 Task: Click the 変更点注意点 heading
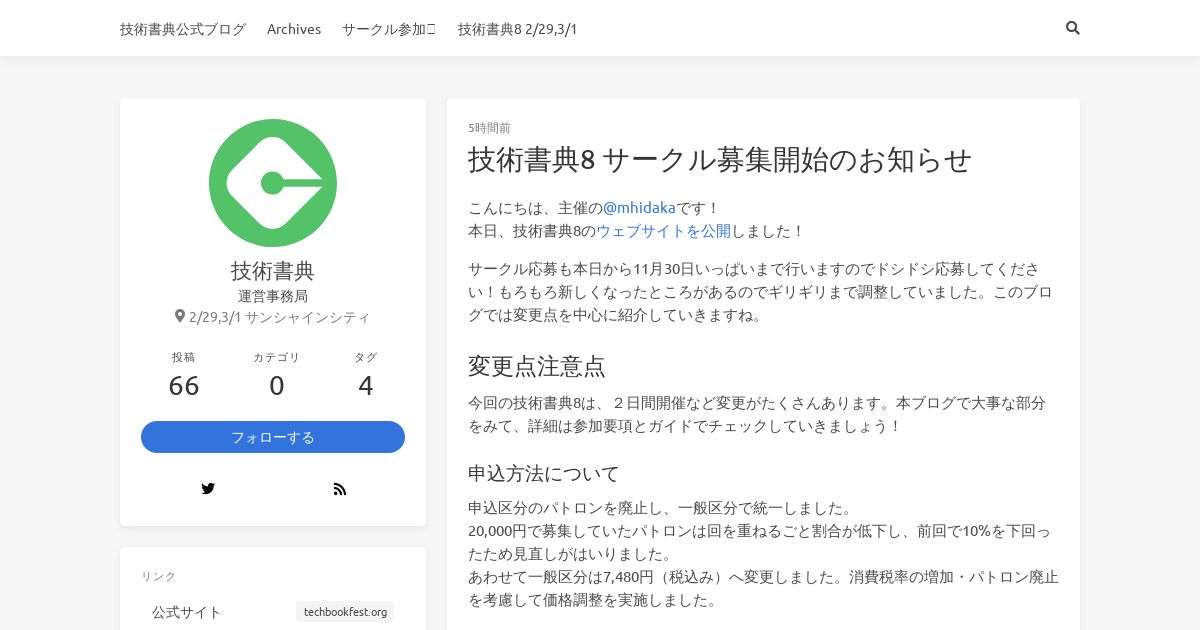[x=537, y=366]
